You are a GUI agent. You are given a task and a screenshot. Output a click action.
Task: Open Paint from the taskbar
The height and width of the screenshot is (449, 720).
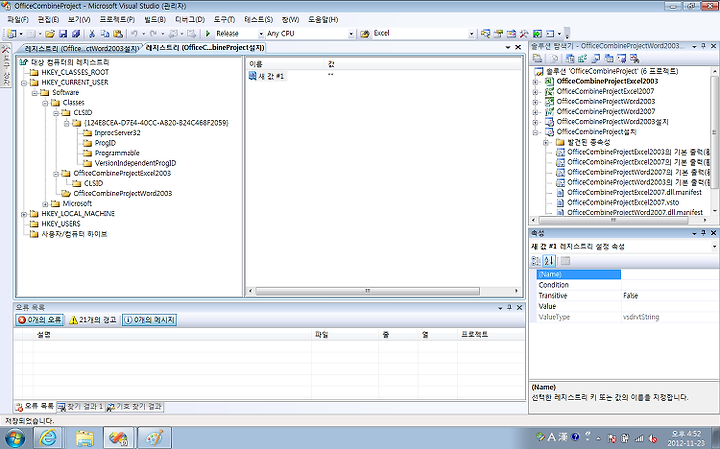point(154,438)
